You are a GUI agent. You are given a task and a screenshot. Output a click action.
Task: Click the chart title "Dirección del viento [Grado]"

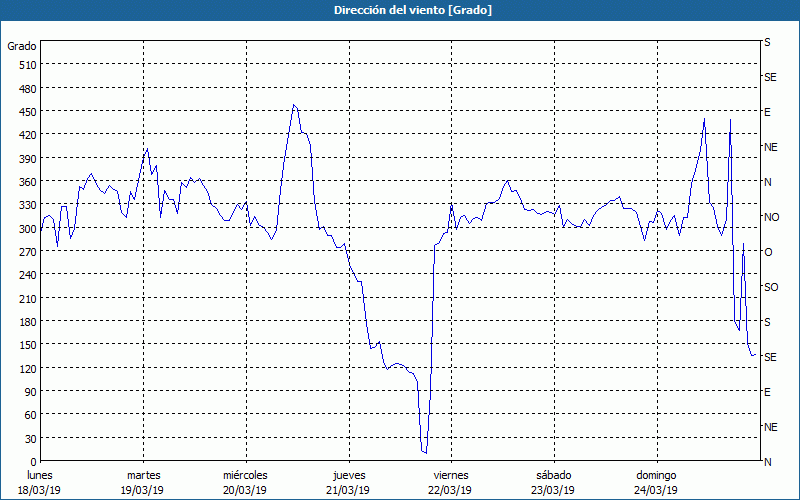coord(413,10)
